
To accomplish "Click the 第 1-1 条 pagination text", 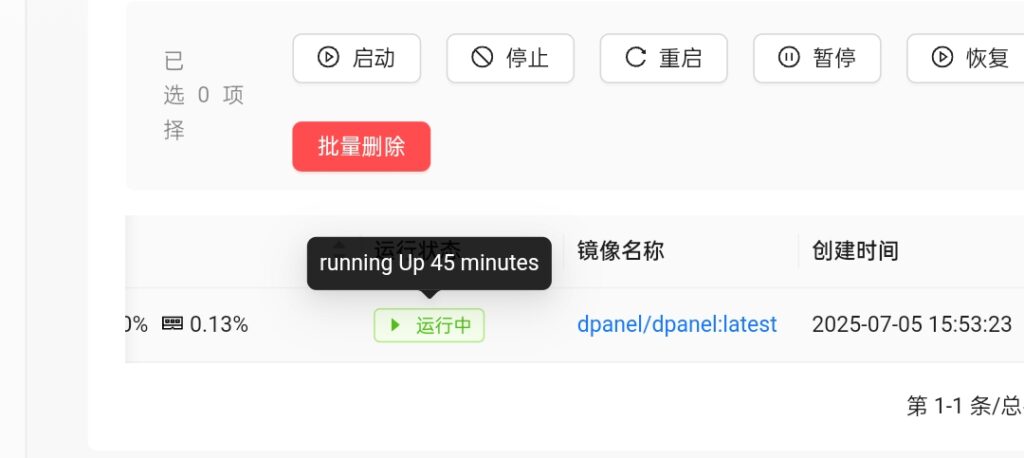I will click(x=938, y=406).
